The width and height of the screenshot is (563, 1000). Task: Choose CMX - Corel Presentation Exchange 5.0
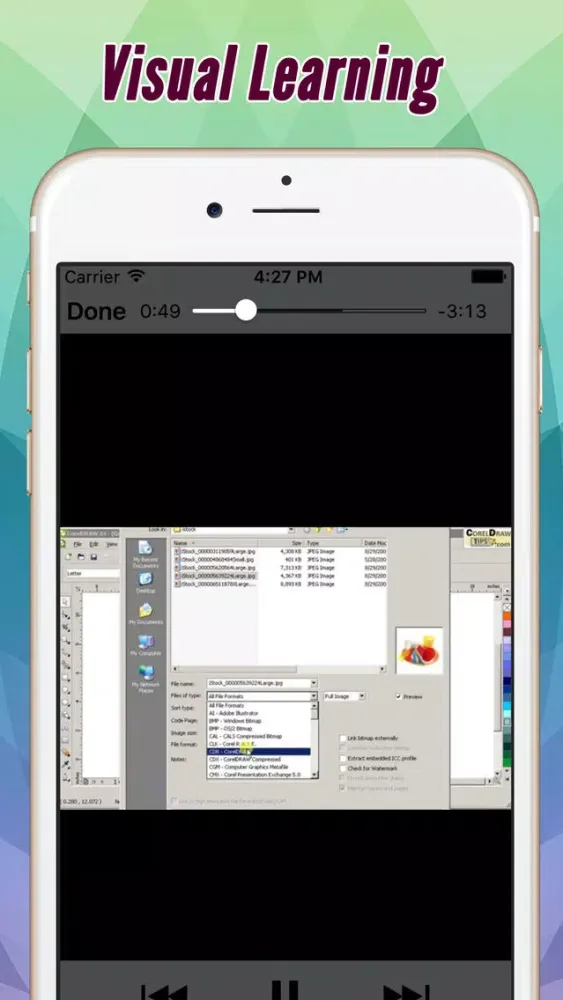click(259, 774)
